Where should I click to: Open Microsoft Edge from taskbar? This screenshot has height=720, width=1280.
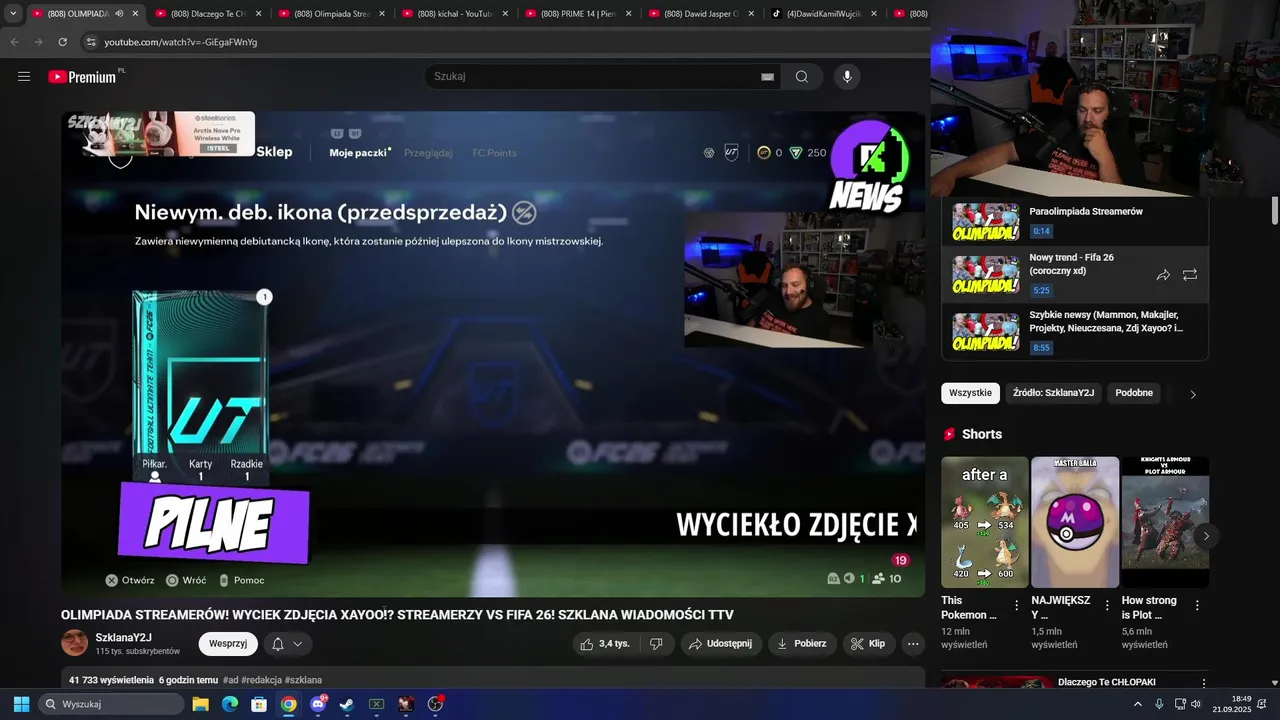pyautogui.click(x=230, y=704)
